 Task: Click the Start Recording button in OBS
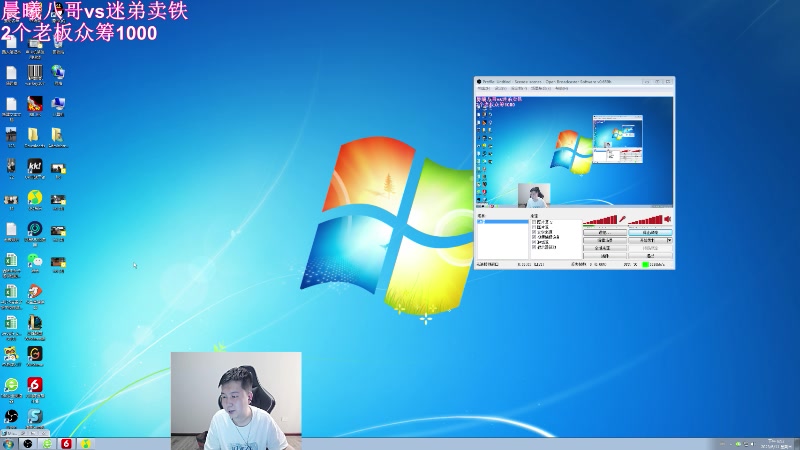point(647,240)
